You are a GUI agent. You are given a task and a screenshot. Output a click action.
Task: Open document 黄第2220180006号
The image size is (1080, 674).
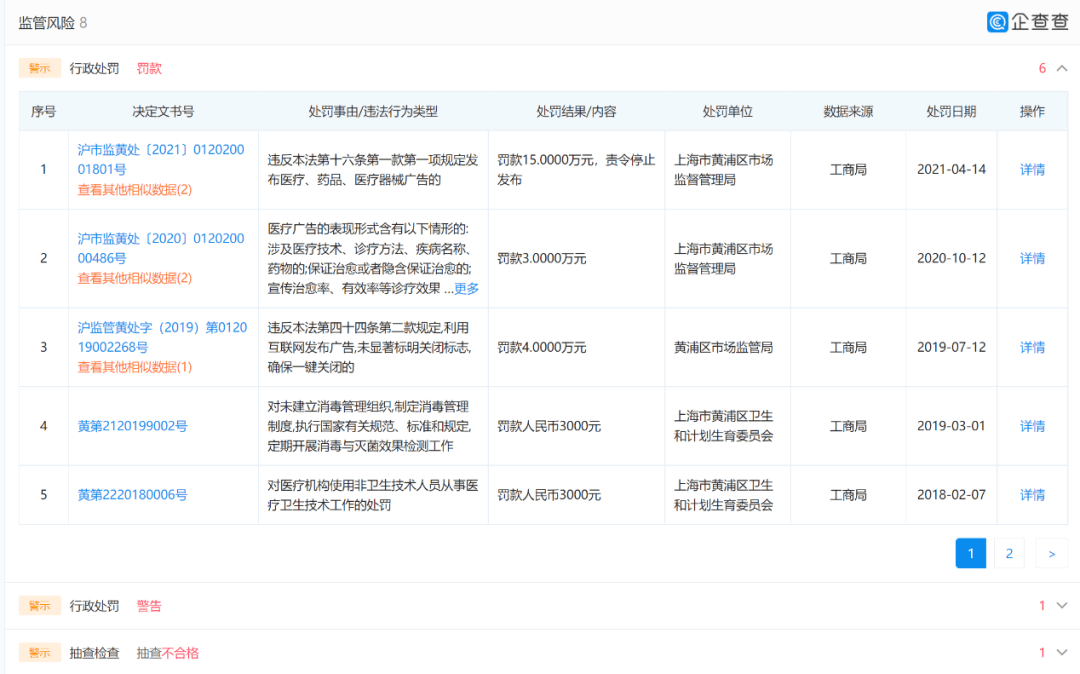coord(132,495)
